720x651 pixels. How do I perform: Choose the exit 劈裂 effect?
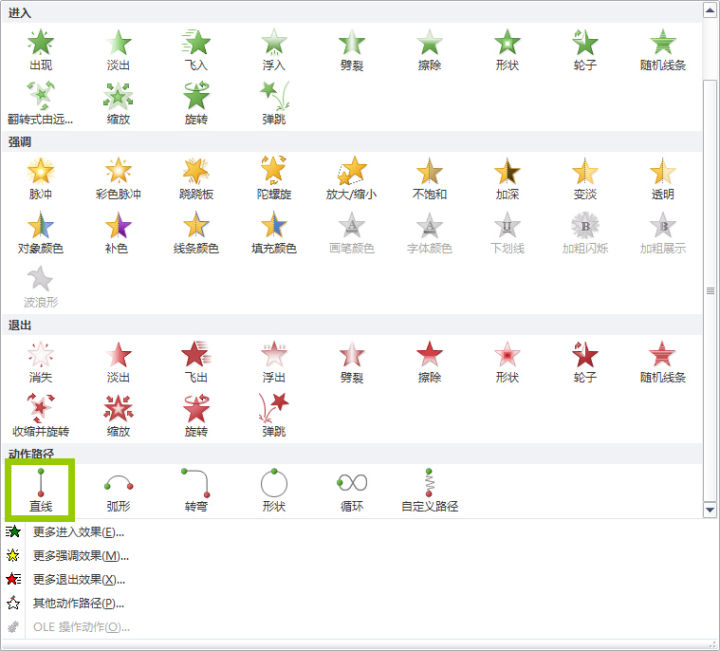point(352,362)
